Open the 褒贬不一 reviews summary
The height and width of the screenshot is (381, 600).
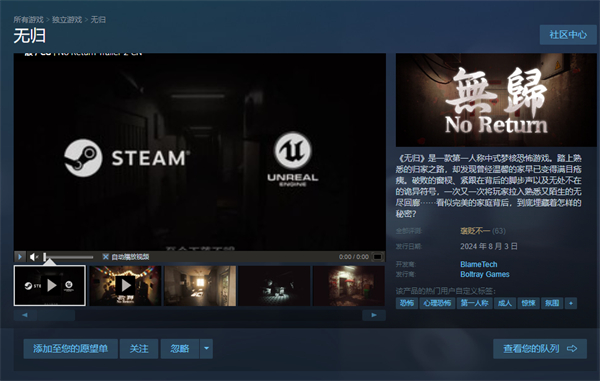475,231
